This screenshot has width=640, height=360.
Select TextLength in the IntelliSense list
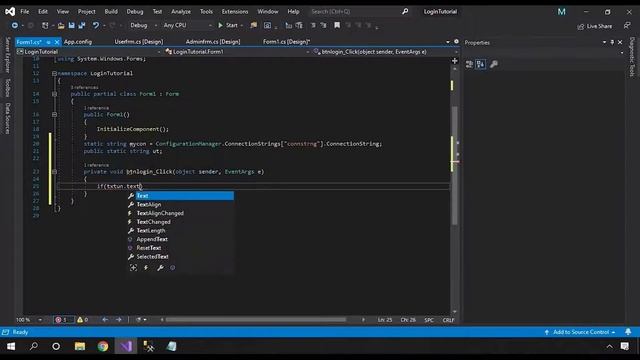coord(180,231)
